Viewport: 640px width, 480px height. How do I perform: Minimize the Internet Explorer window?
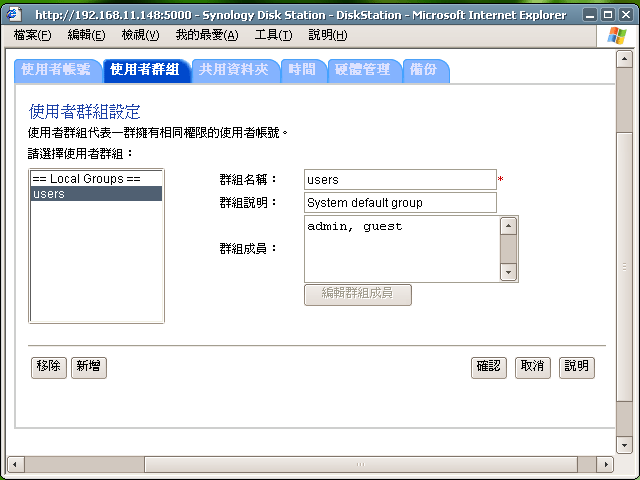[590, 15]
